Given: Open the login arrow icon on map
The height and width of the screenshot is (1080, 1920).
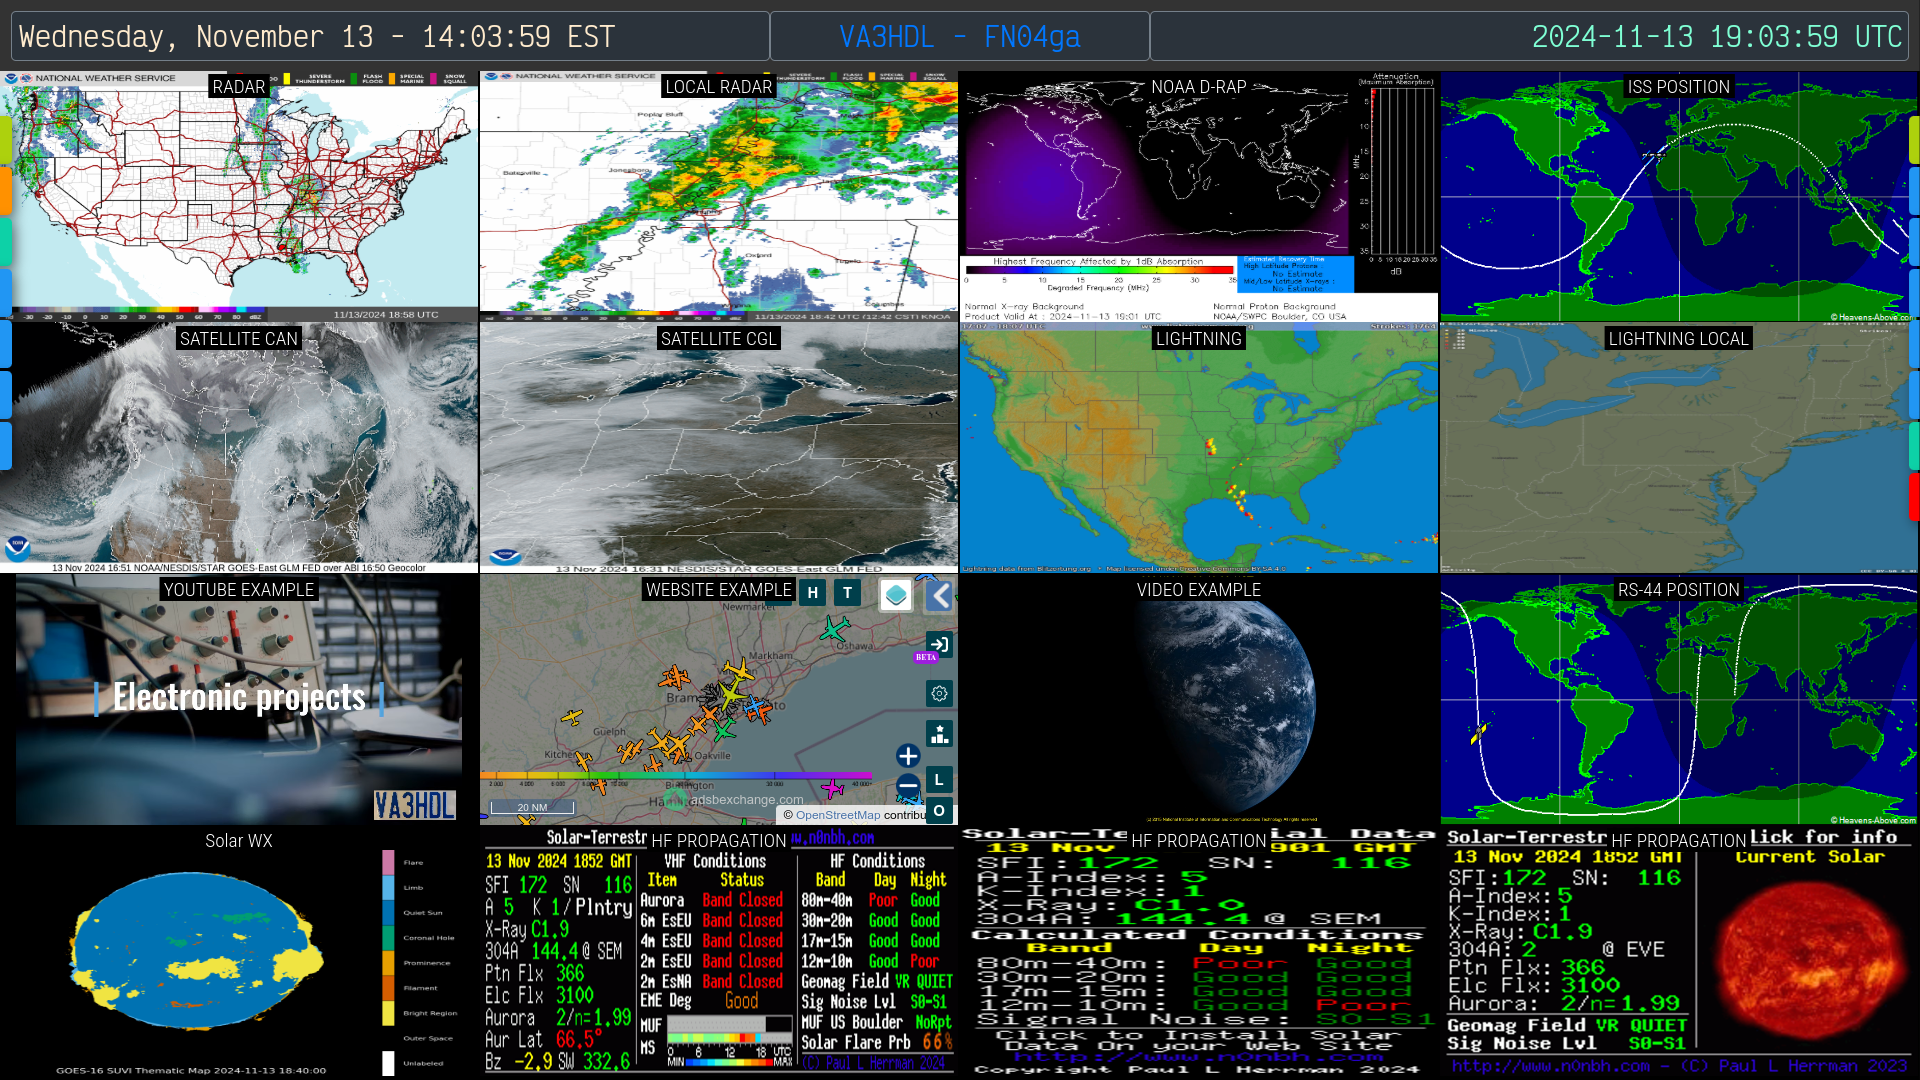Looking at the screenshot, I should pos(939,645).
